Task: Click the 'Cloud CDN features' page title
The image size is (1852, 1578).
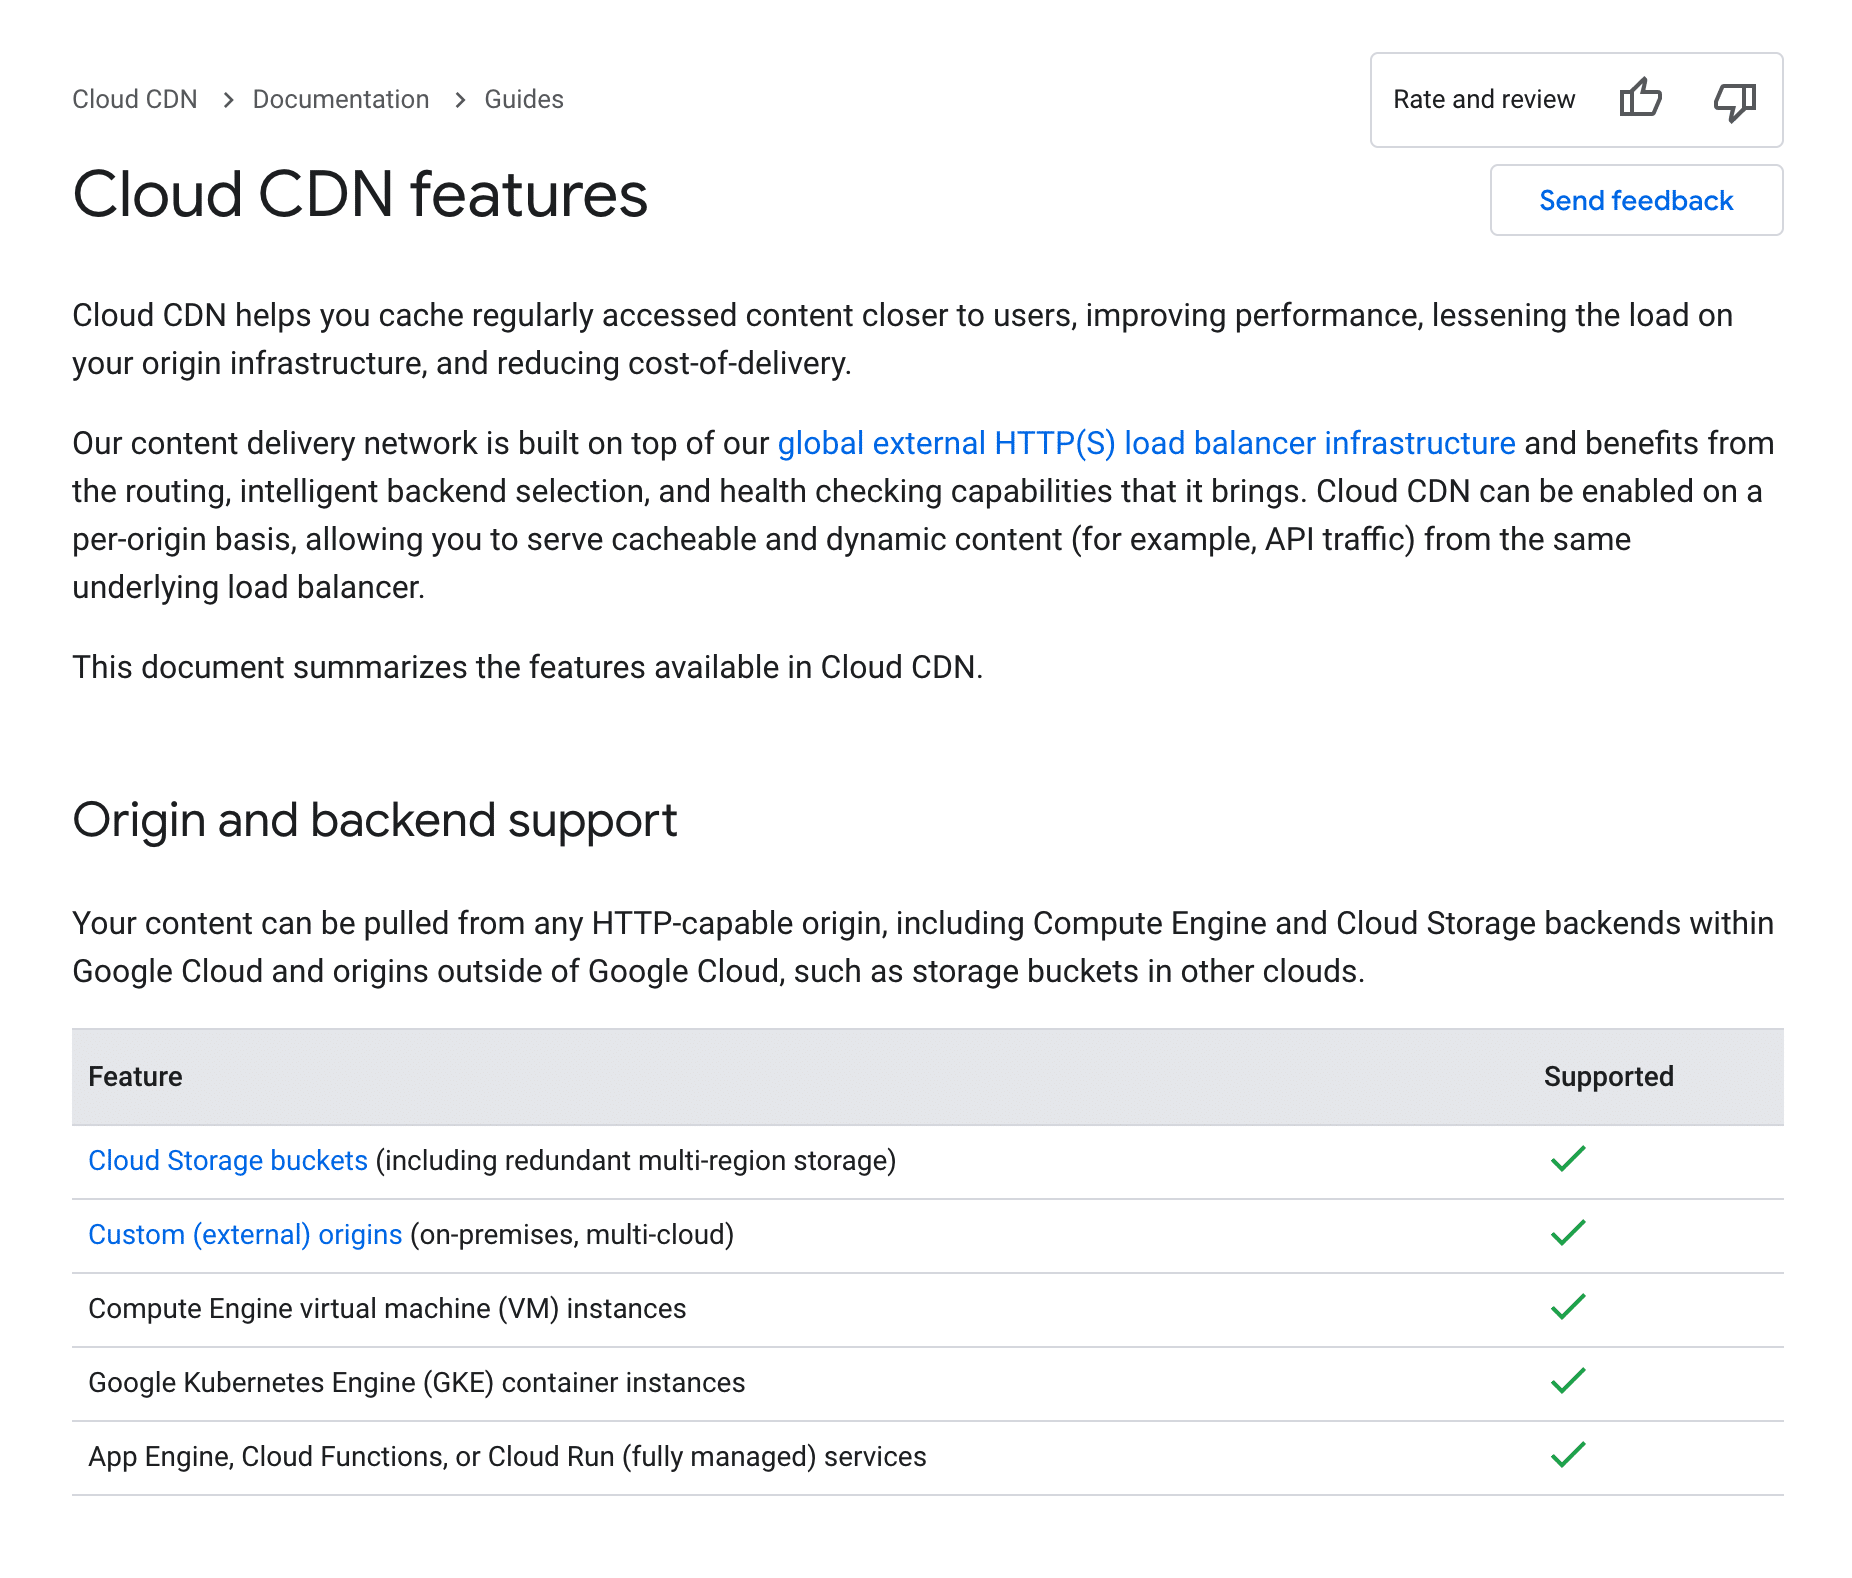Action: [x=360, y=194]
